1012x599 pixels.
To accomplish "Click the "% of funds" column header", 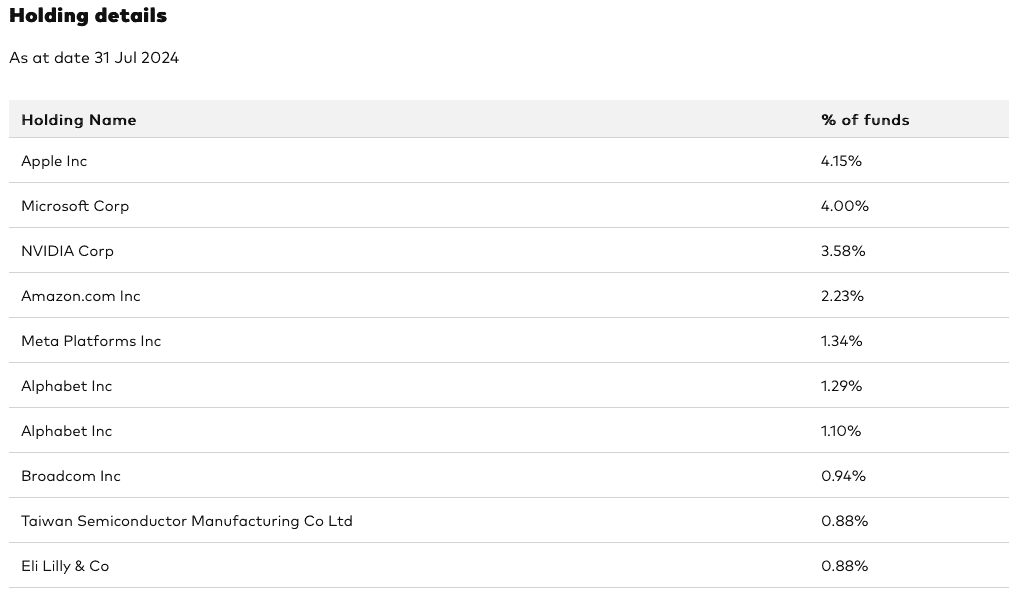I will pos(865,120).
